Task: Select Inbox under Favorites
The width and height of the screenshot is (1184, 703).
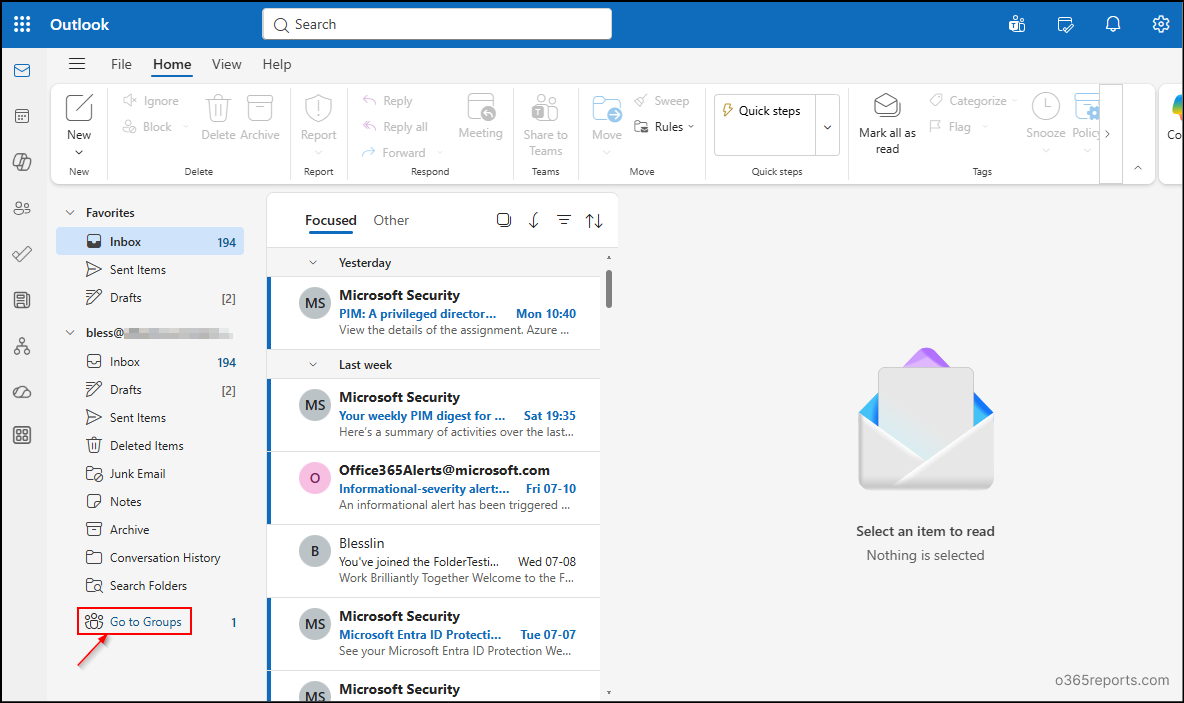Action: (x=150, y=242)
